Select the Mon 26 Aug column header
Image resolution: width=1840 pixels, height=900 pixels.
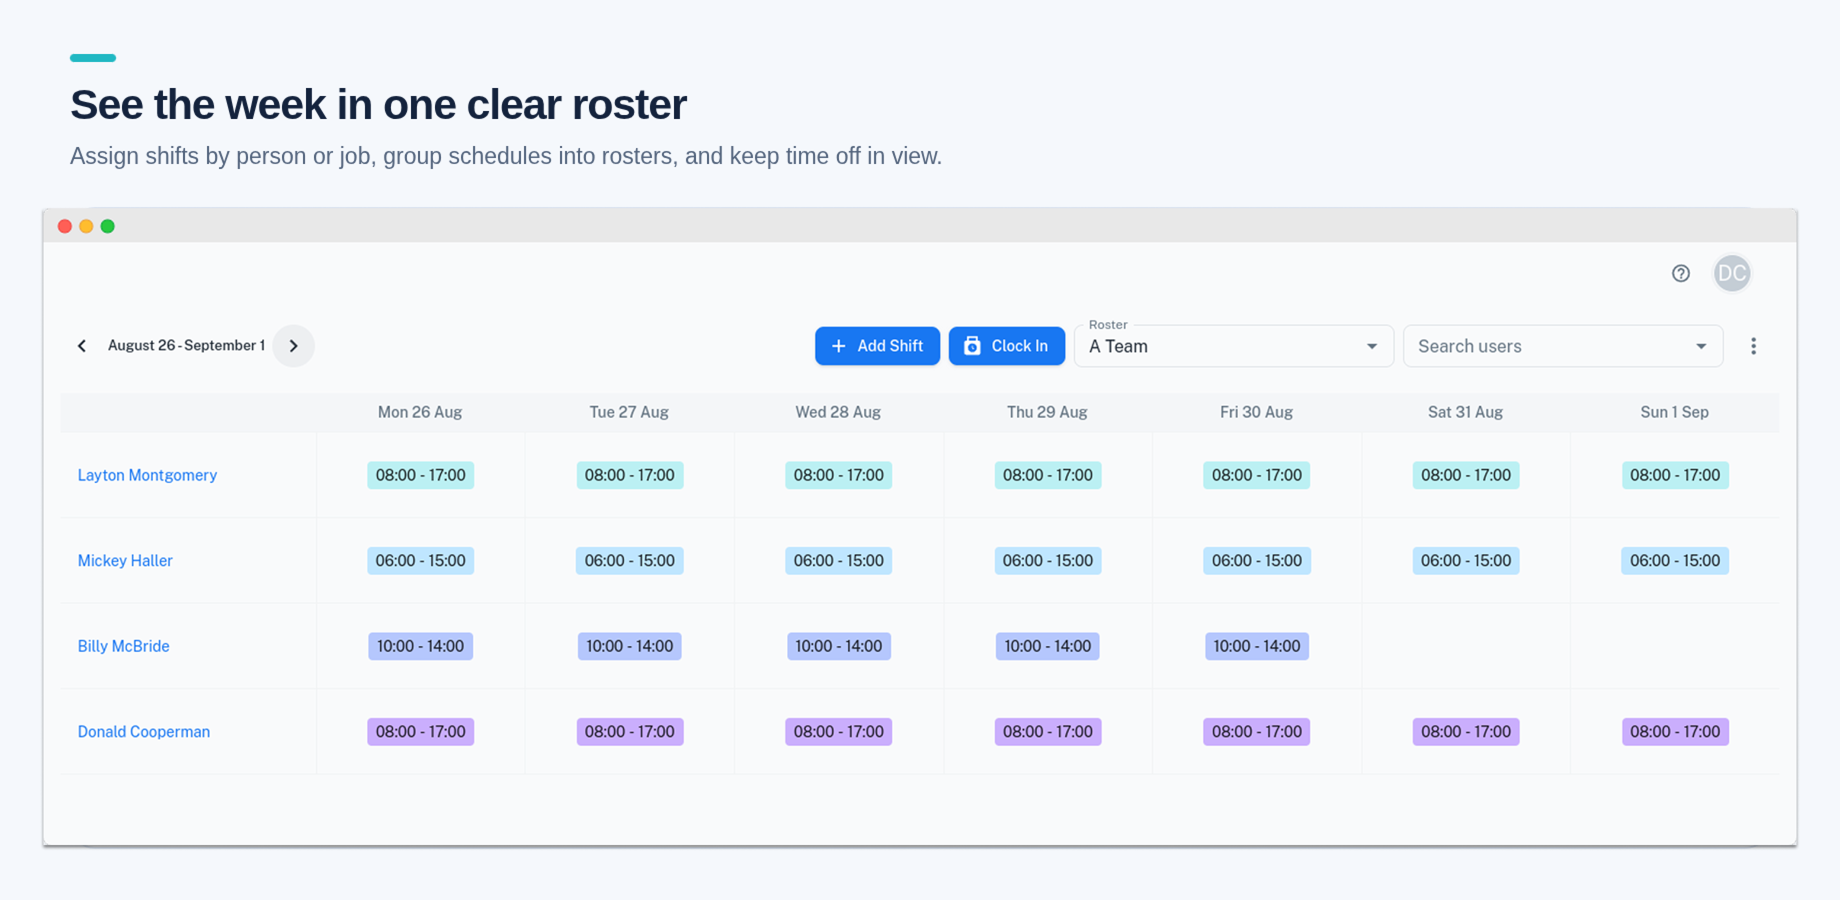click(x=420, y=412)
